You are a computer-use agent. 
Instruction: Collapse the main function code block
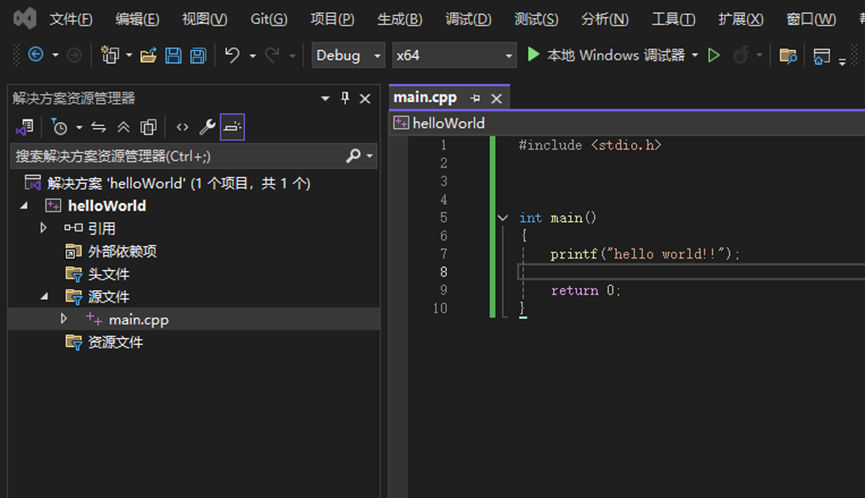coord(503,218)
